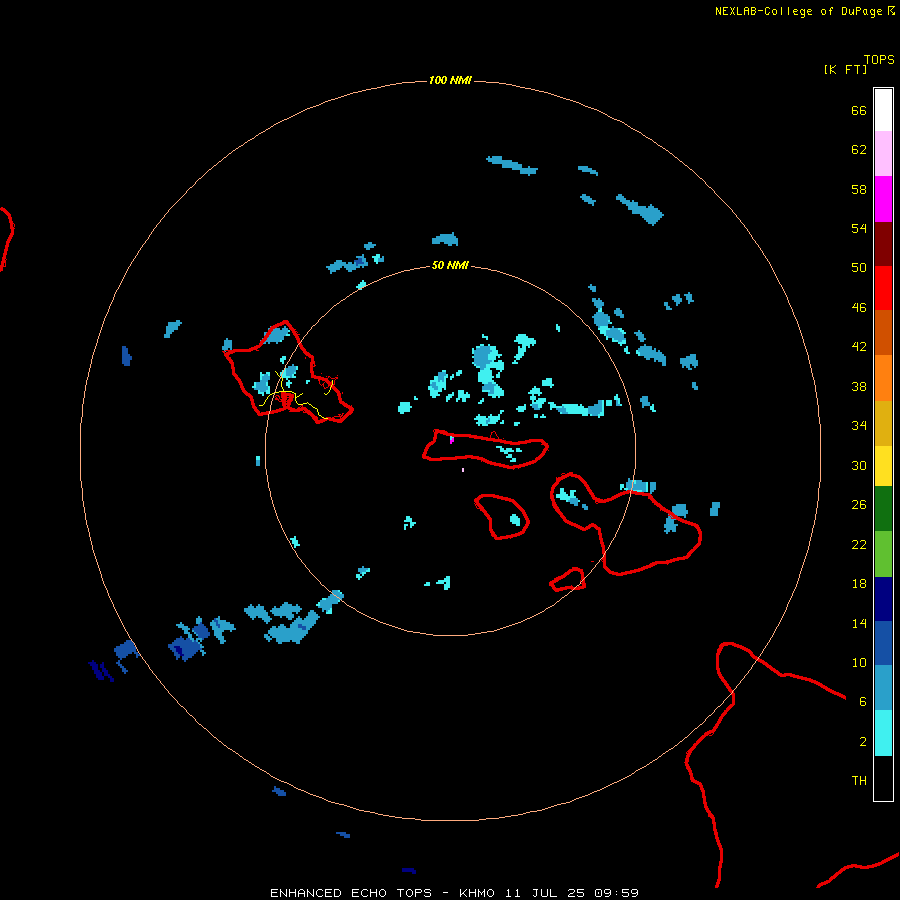Pick the cyan legend swatch

[x=883, y=733]
